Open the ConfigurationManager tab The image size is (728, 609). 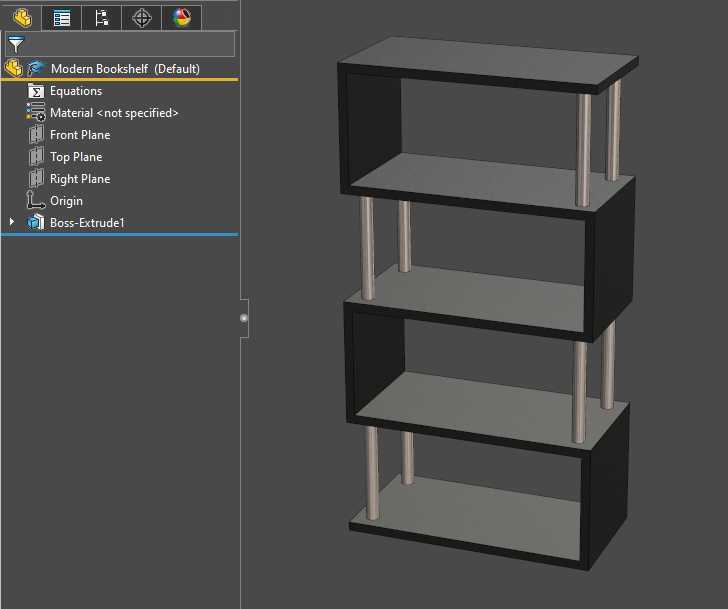(x=101, y=18)
